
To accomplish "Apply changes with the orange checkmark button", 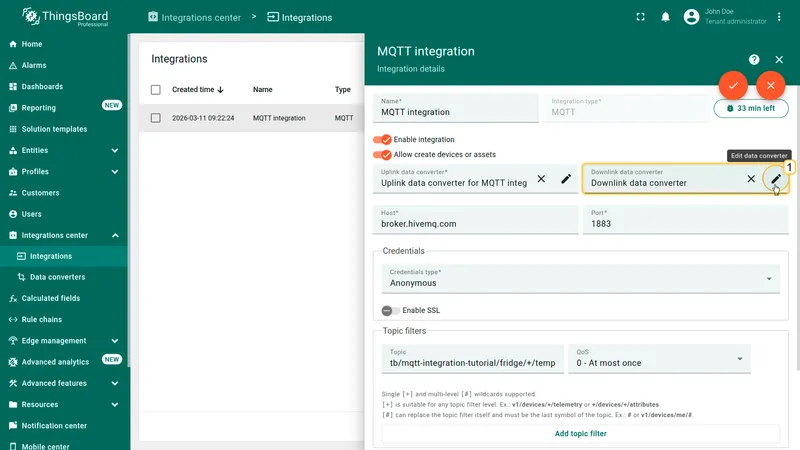I will pos(733,85).
